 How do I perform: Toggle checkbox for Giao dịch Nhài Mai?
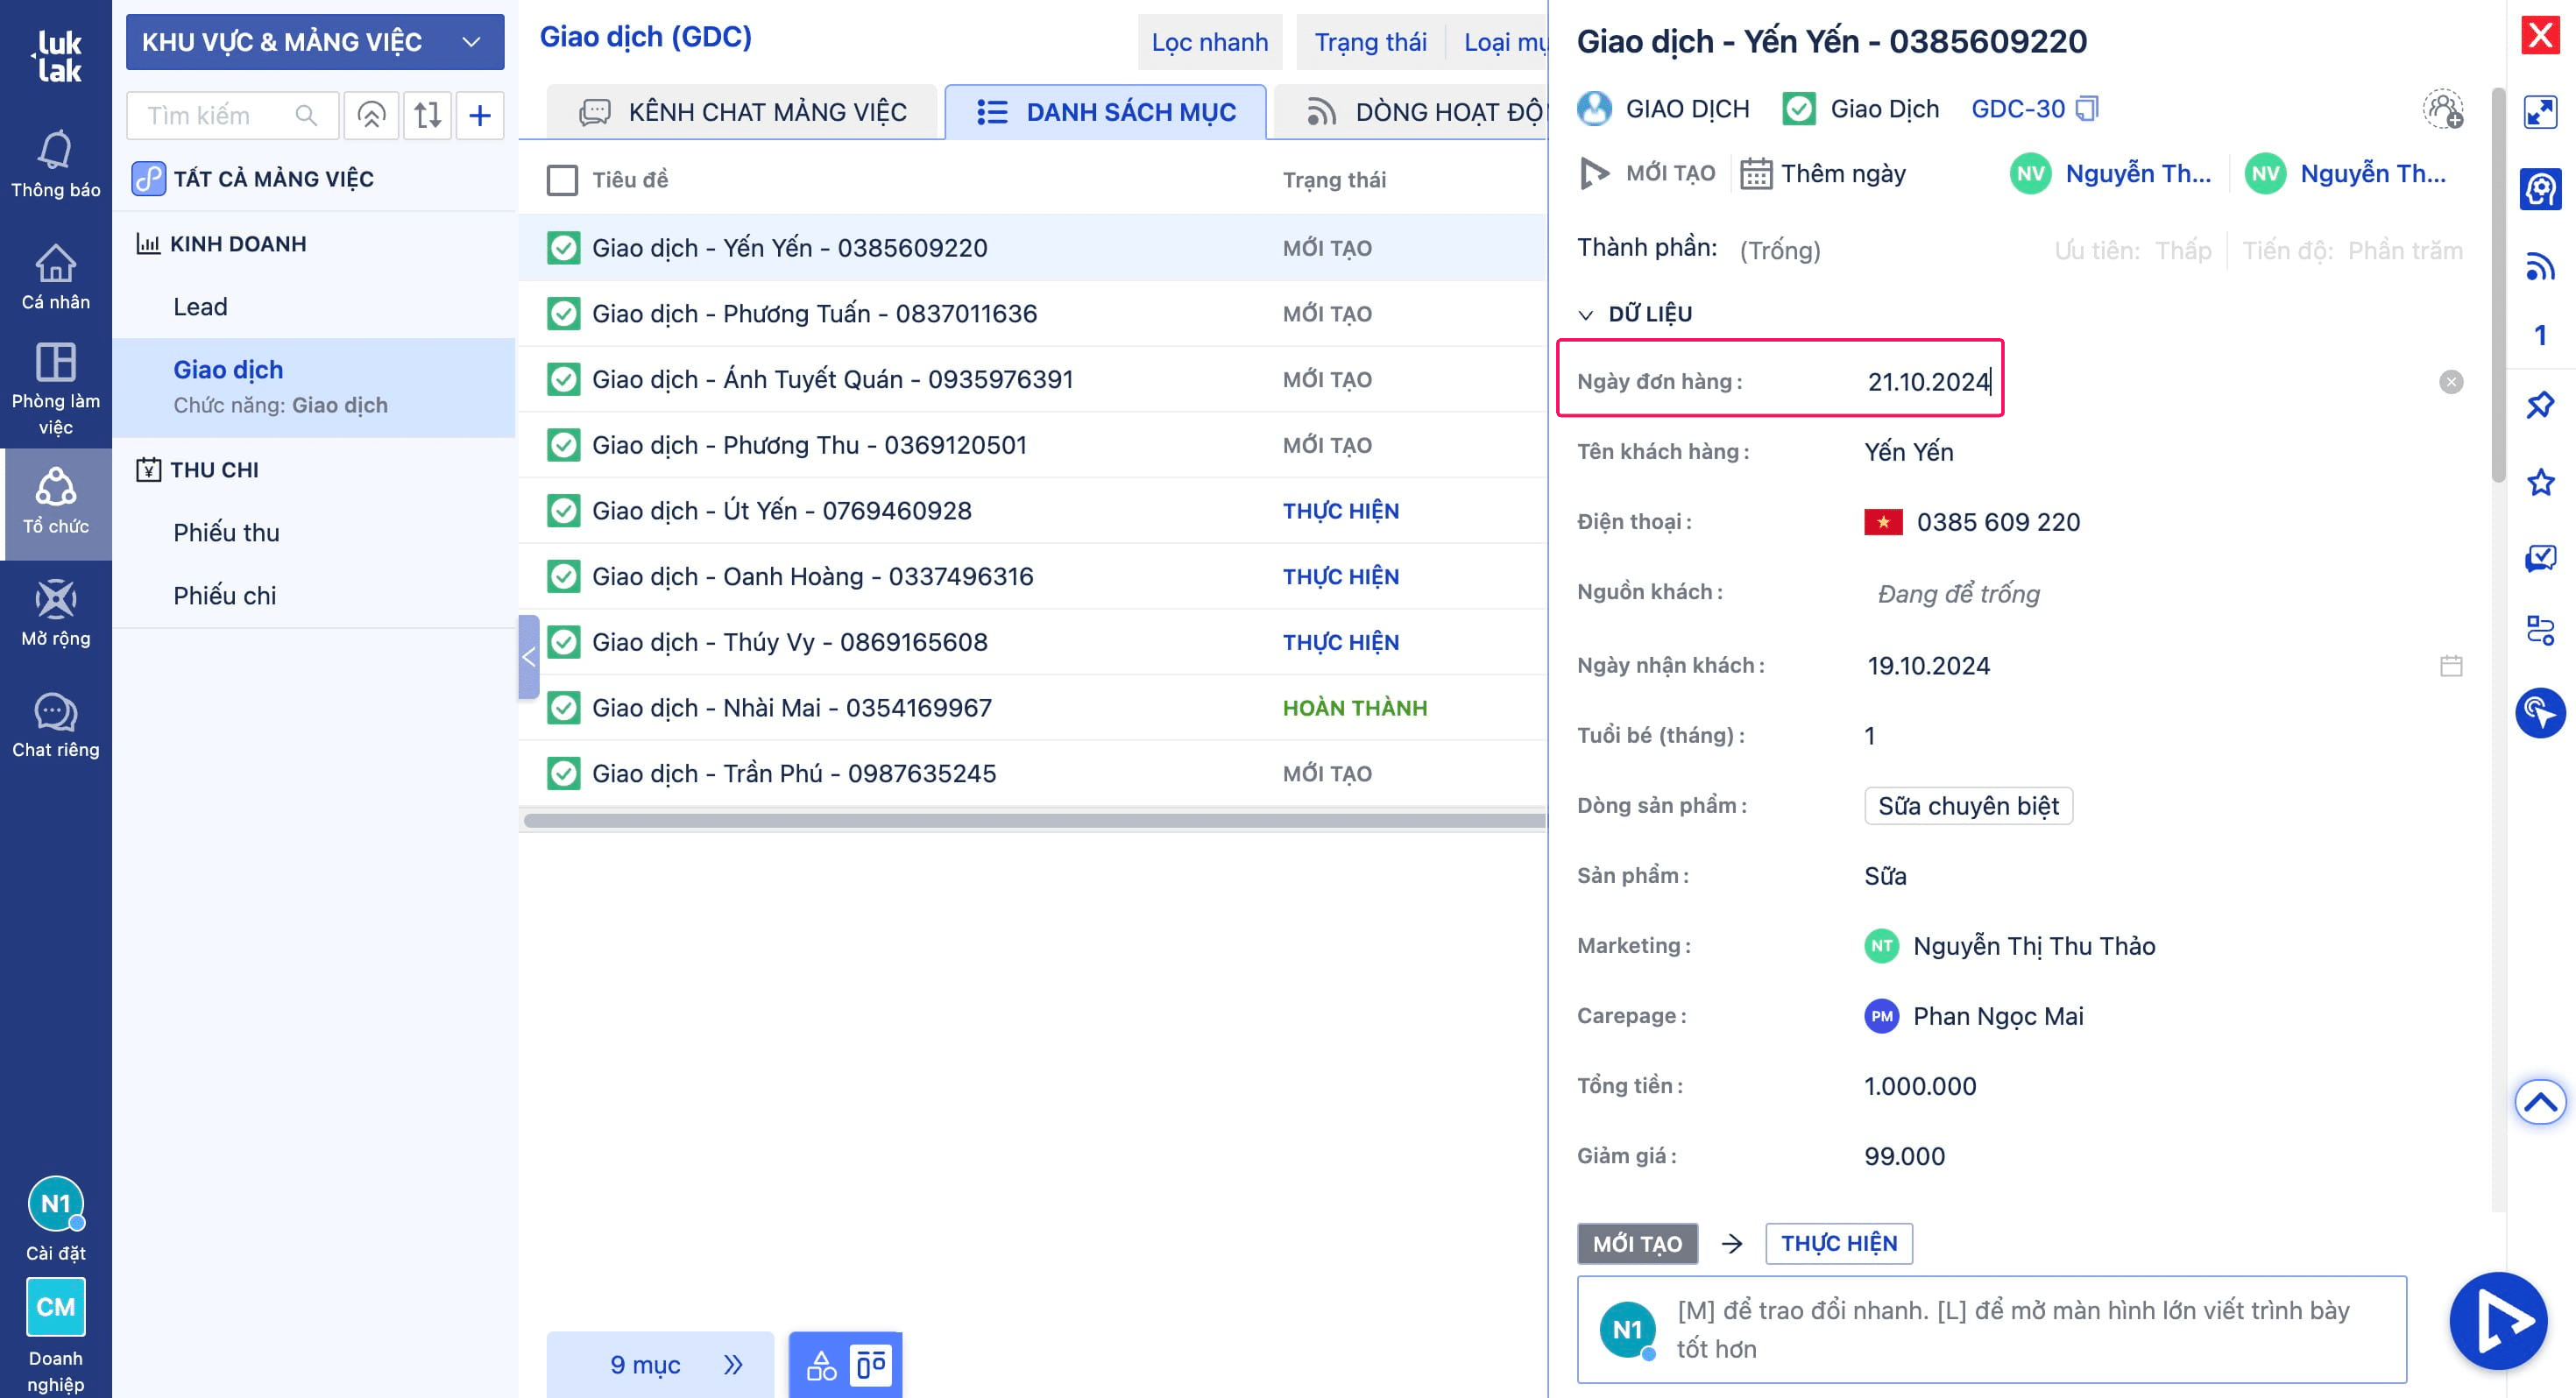click(563, 708)
